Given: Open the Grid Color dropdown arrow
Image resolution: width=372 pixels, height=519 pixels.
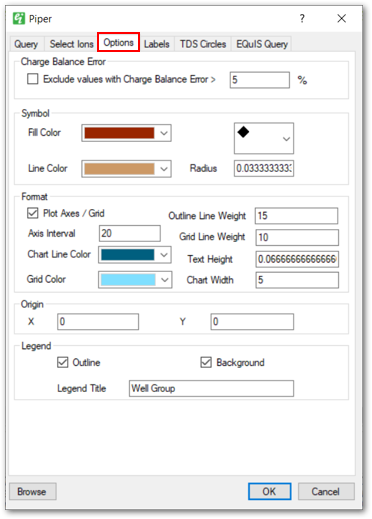Looking at the screenshot, I should click(x=164, y=280).
